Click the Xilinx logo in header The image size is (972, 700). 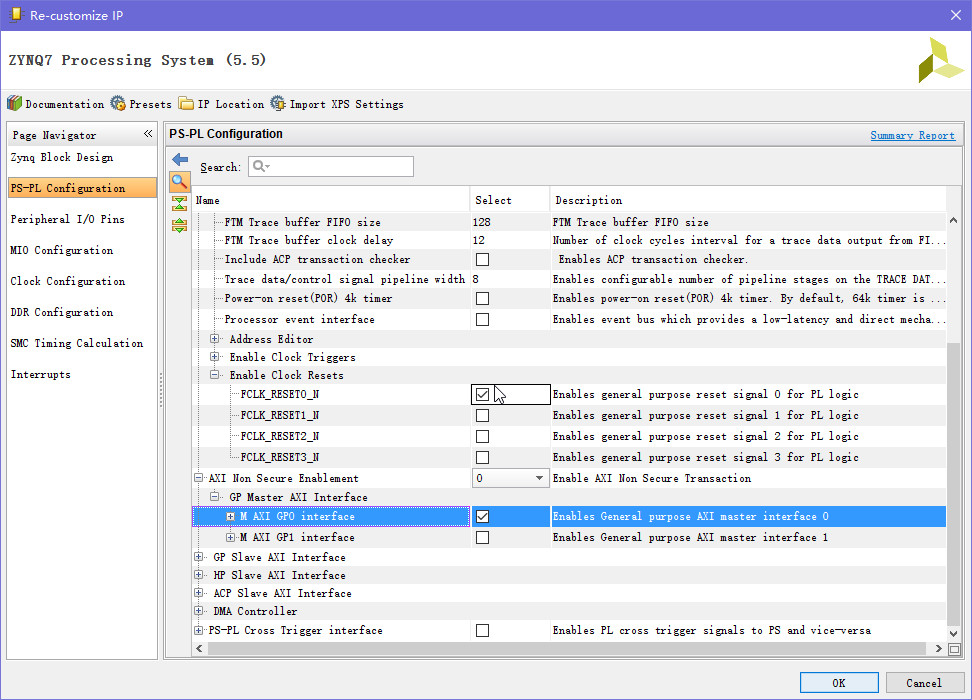(x=940, y=60)
